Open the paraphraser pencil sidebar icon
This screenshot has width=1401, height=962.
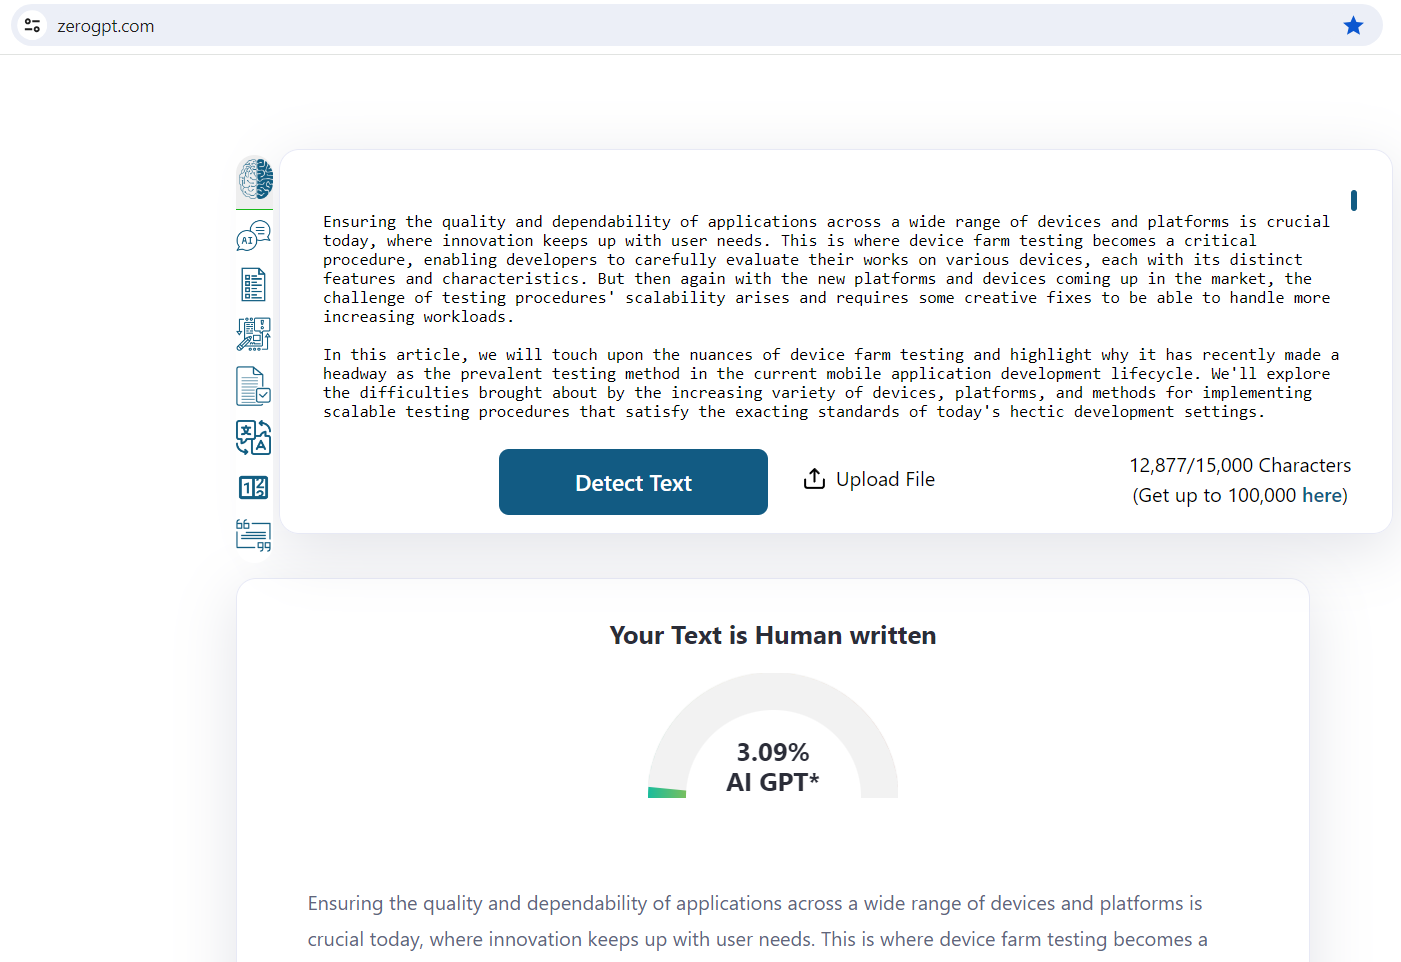(x=254, y=335)
